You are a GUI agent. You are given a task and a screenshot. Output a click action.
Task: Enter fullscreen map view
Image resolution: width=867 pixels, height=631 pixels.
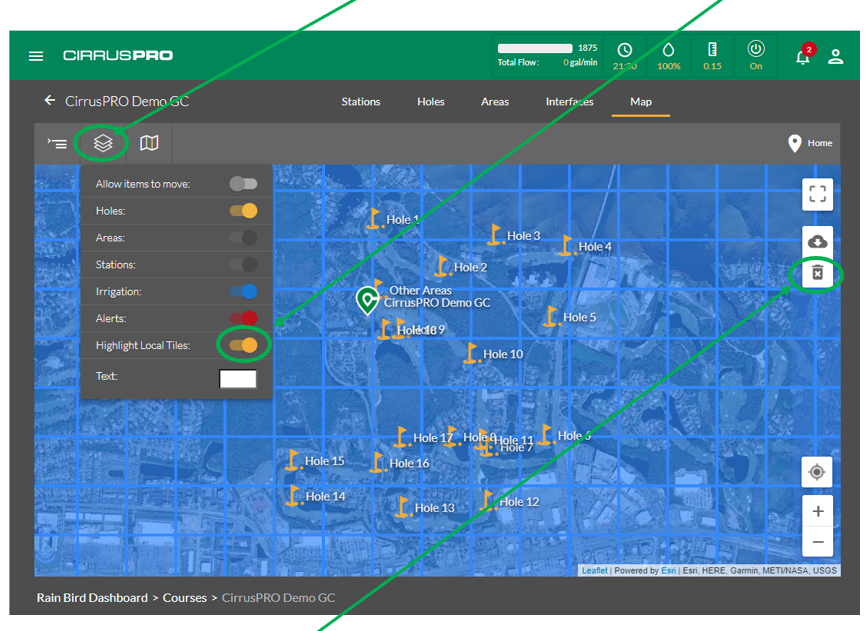point(817,194)
